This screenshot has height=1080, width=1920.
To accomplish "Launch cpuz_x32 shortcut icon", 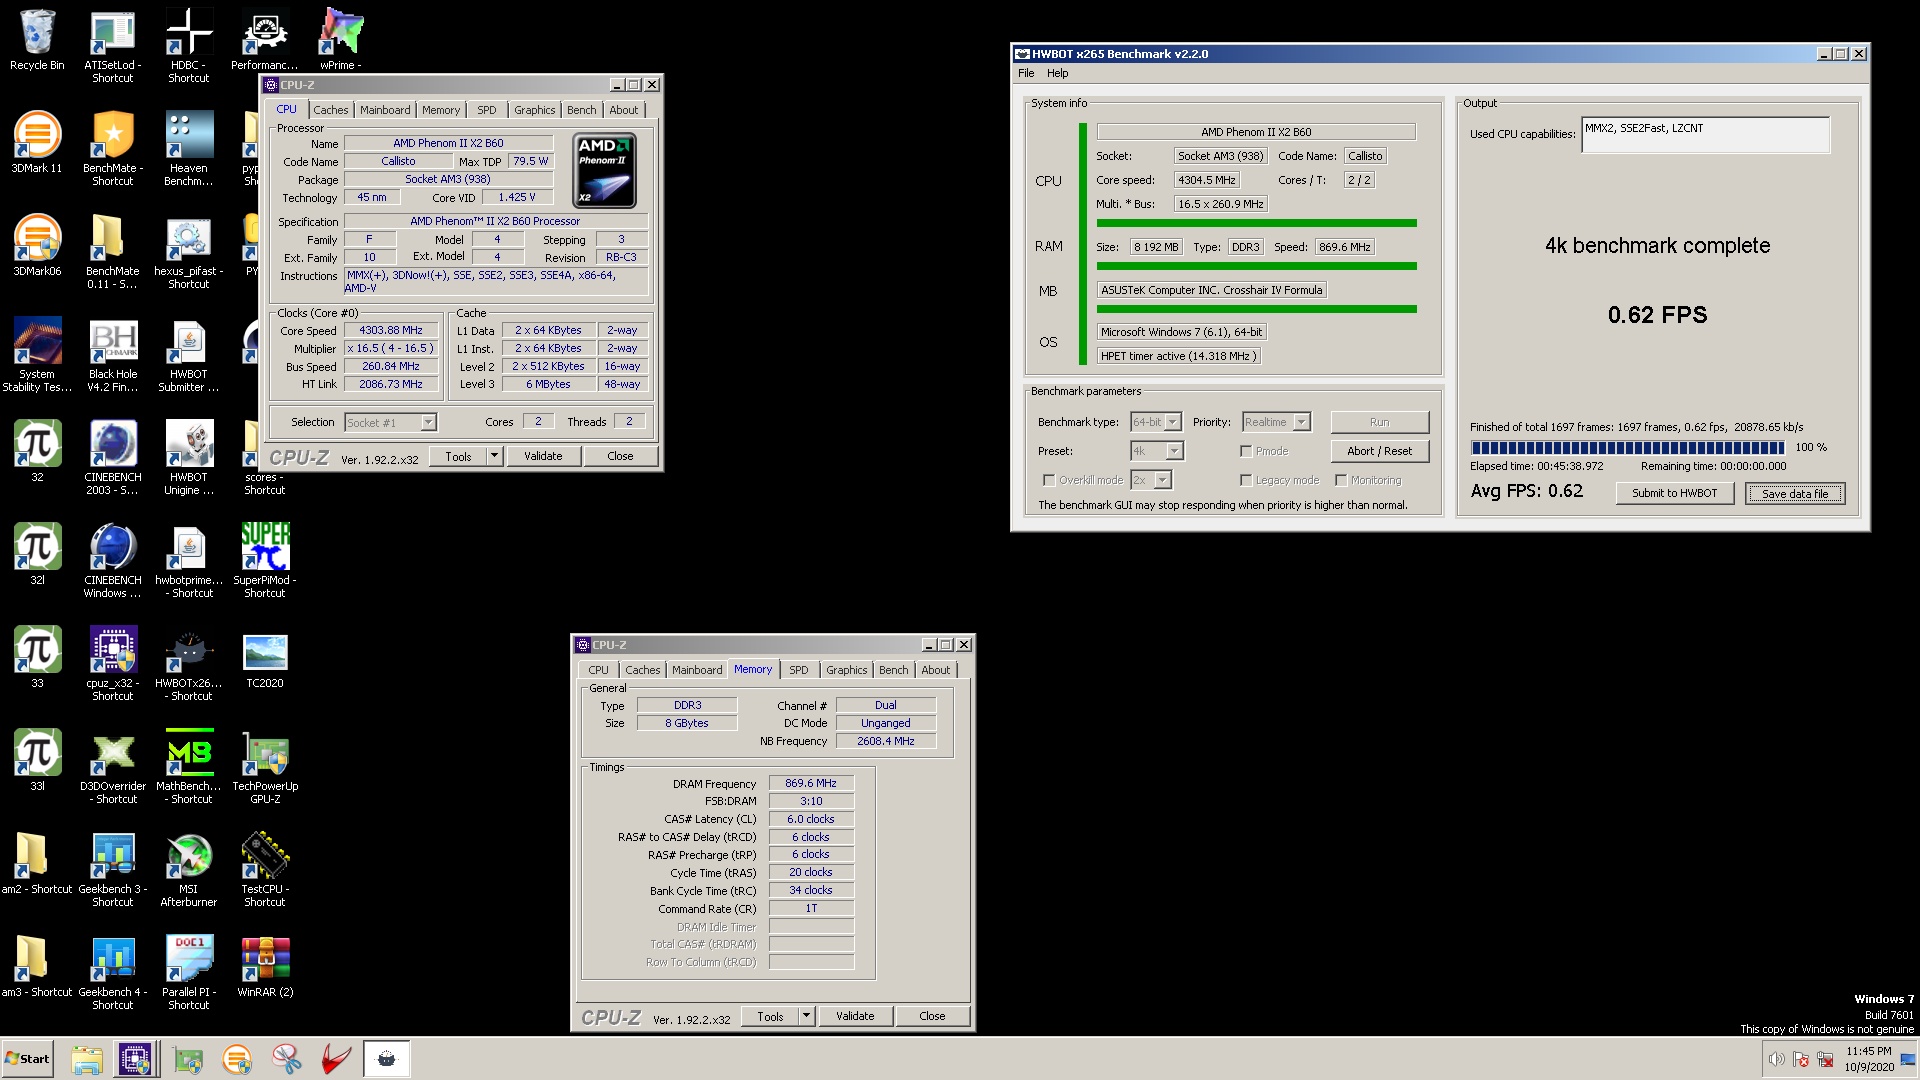I will 112,664.
